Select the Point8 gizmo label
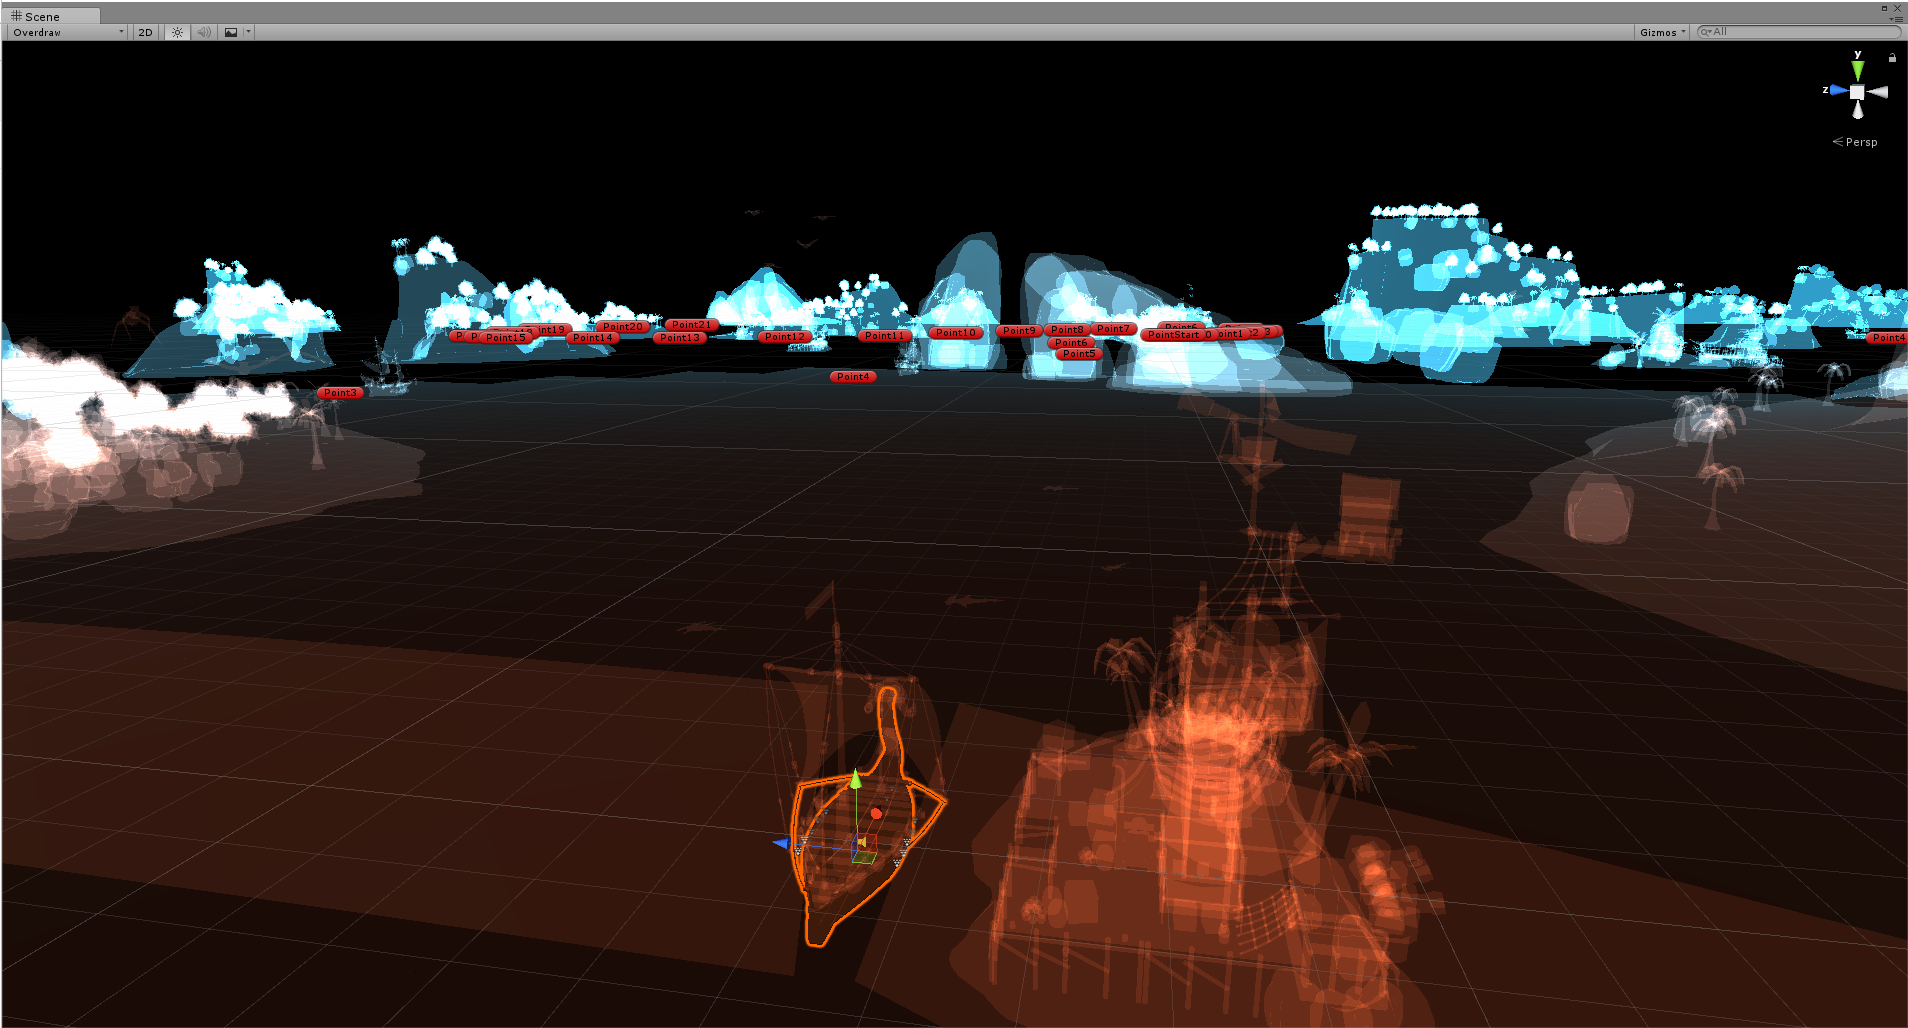The image size is (1908, 1028). point(1067,330)
